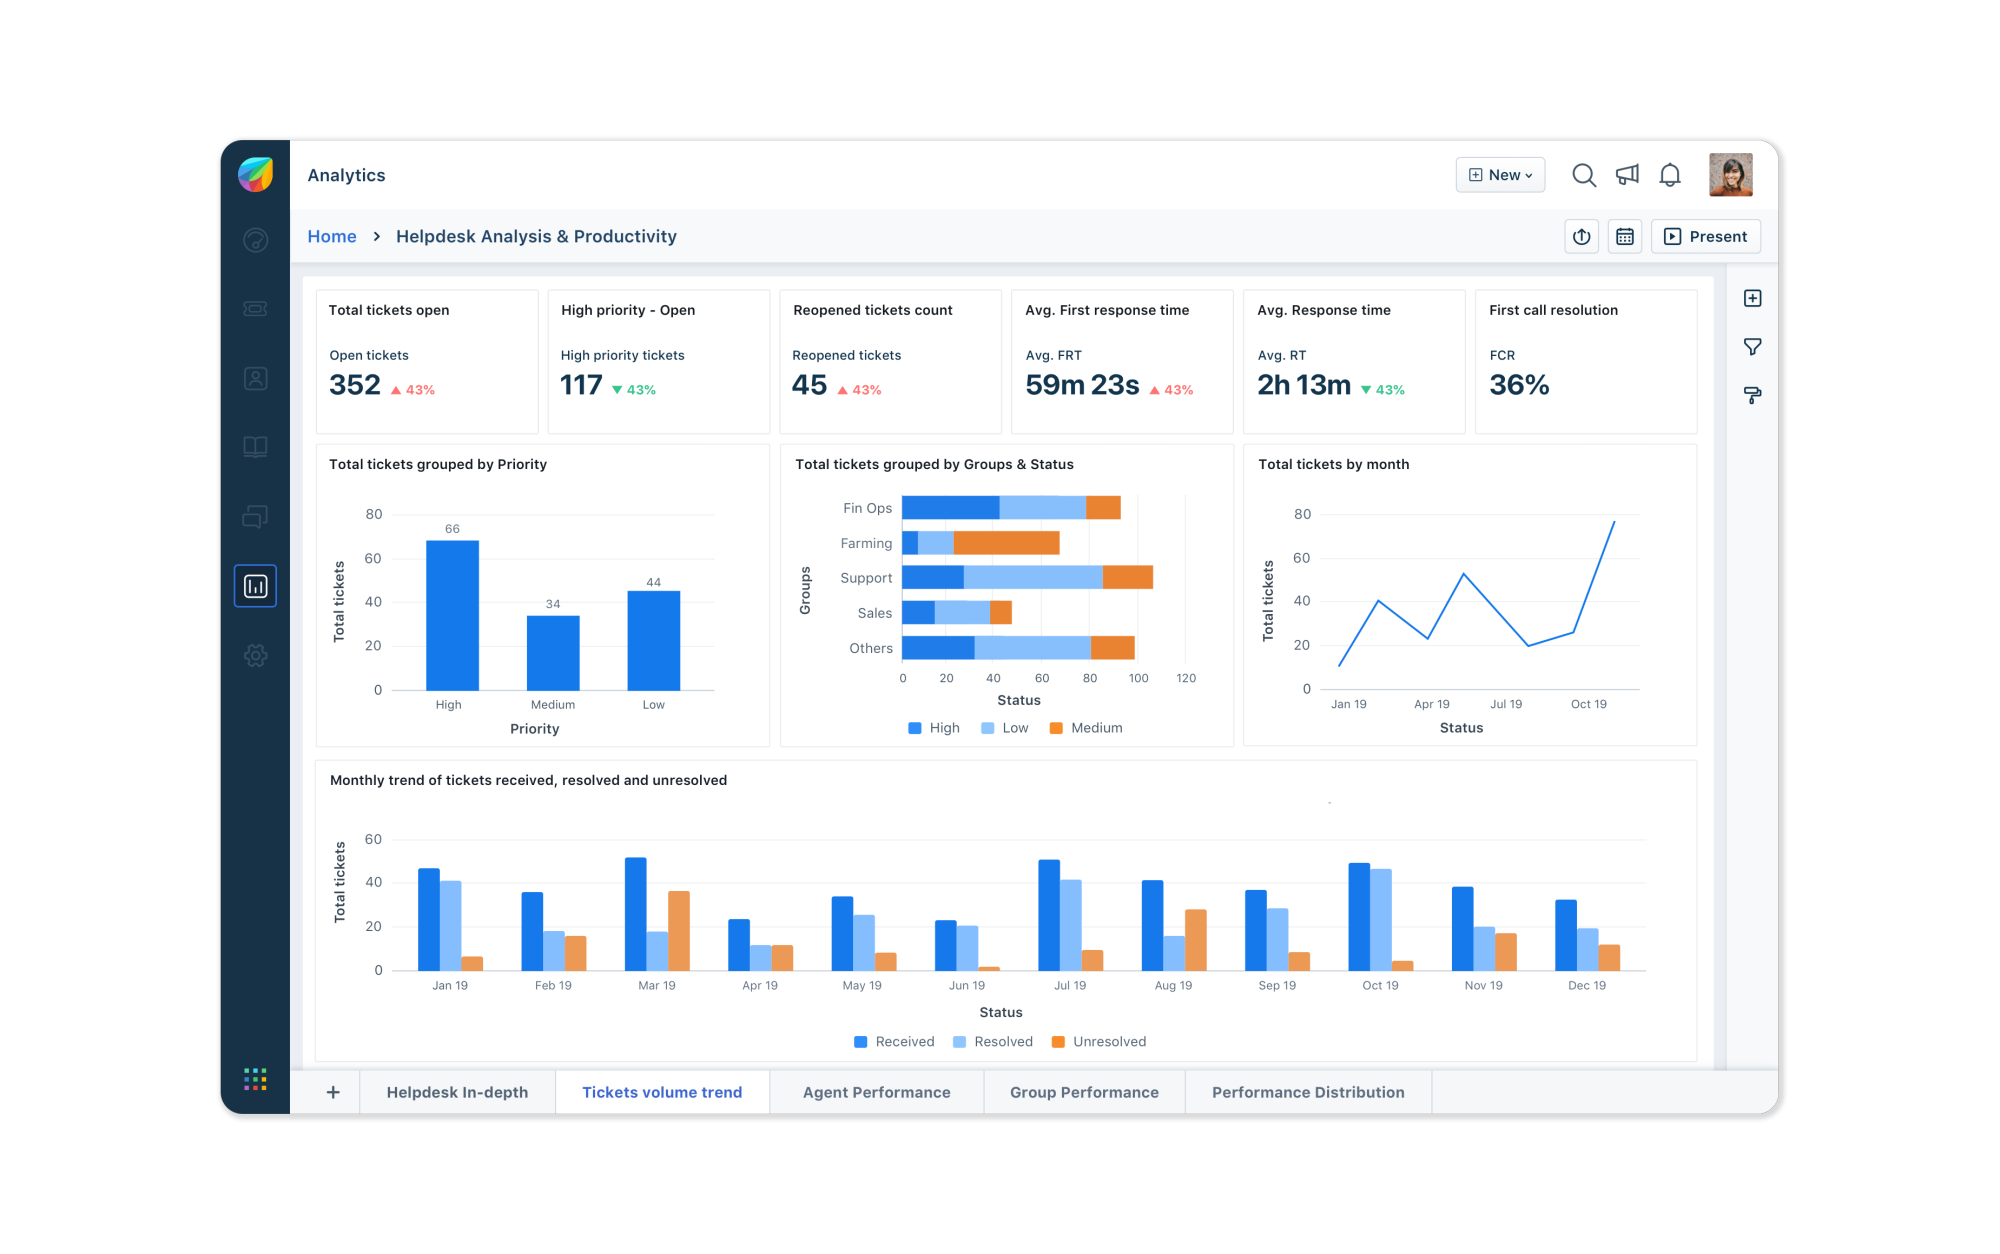The width and height of the screenshot is (2000, 1254).
Task: Open Notifications via the bell icon
Action: [x=1670, y=174]
